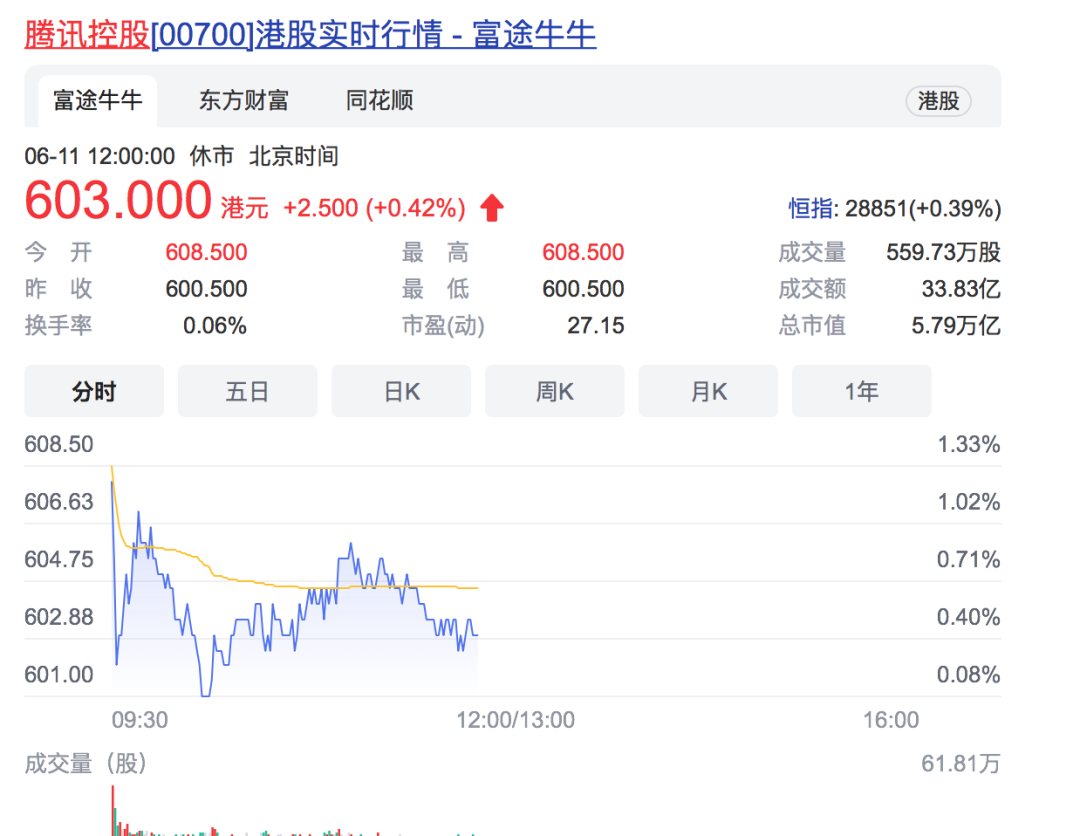
Task: Click the 换手率 value 0.06%
Action: point(214,325)
